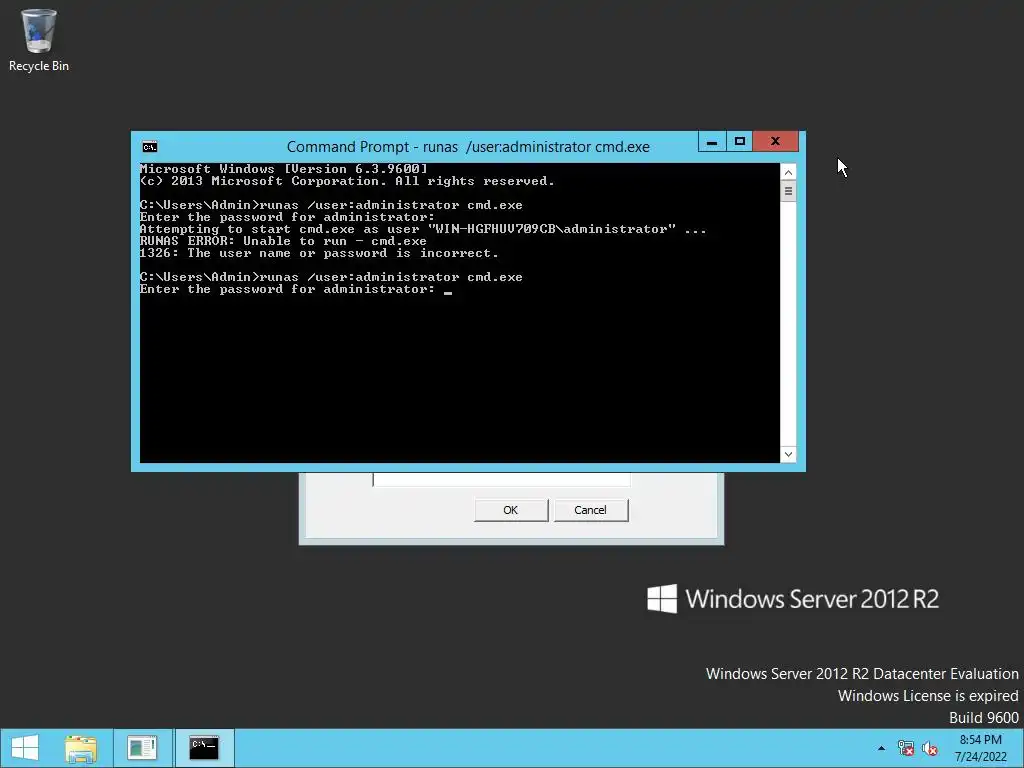The width and height of the screenshot is (1024, 768).
Task: Click the input field in the background dialog
Action: click(502, 479)
